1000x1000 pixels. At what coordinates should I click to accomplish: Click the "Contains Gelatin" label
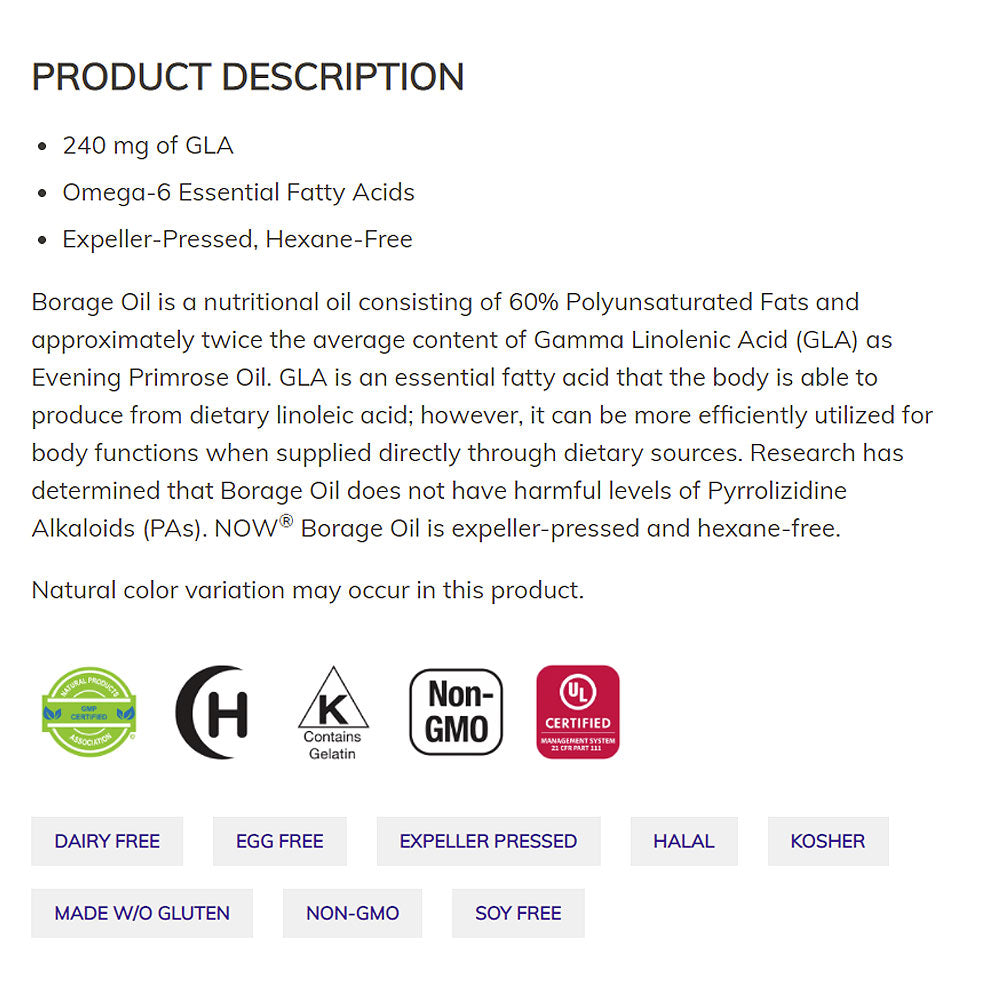(x=333, y=745)
